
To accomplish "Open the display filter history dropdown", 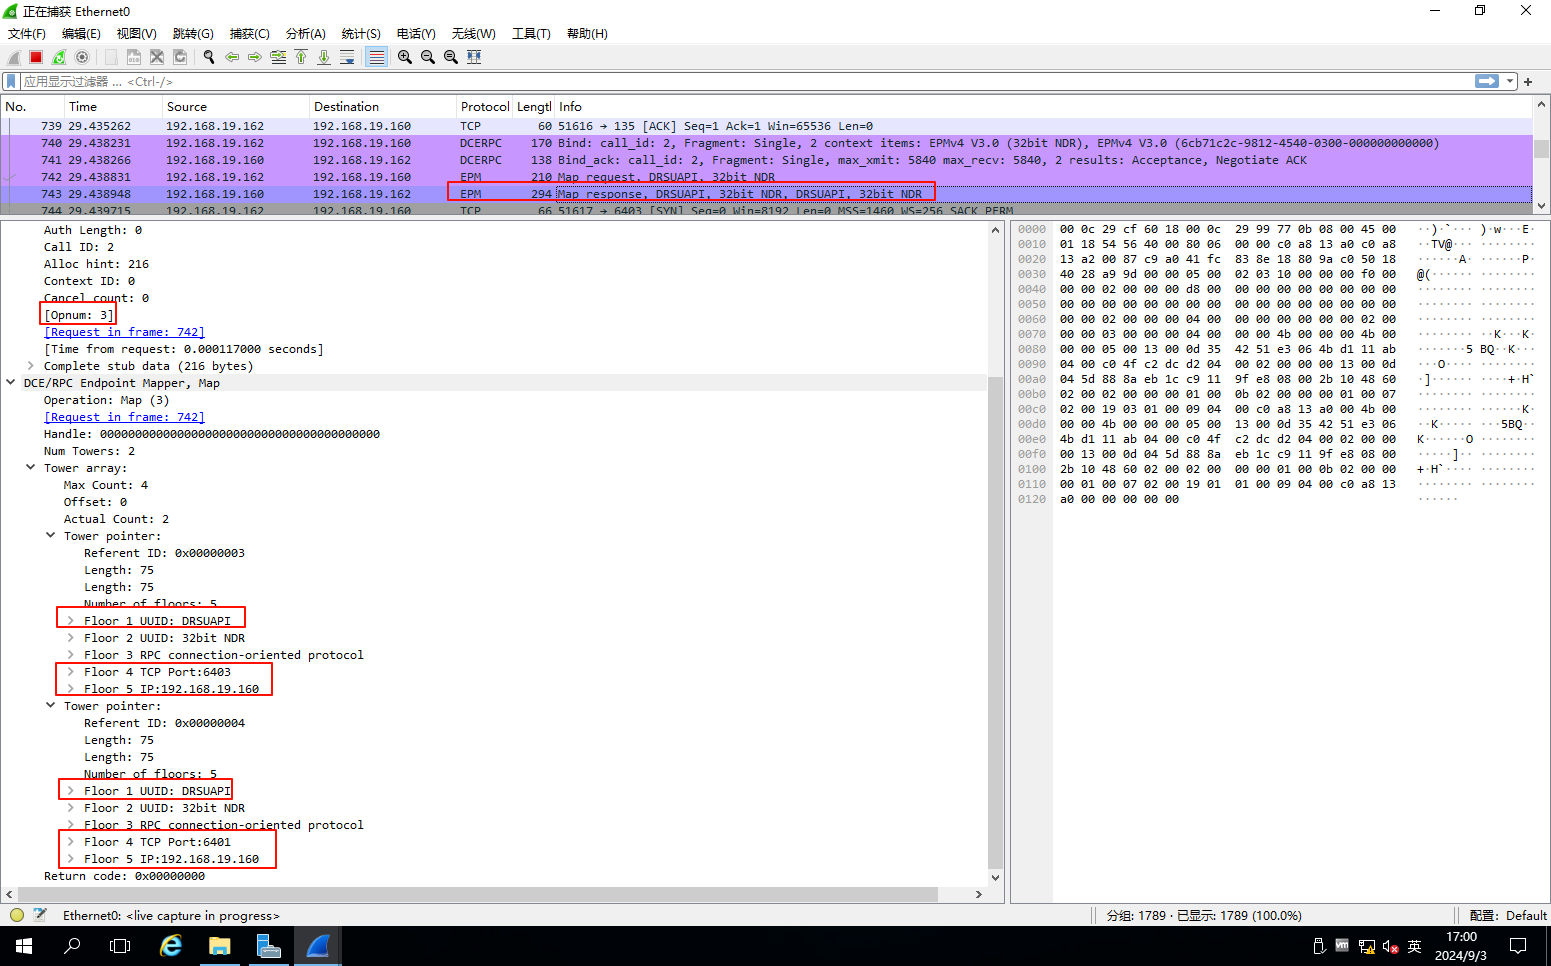I will pos(1510,81).
